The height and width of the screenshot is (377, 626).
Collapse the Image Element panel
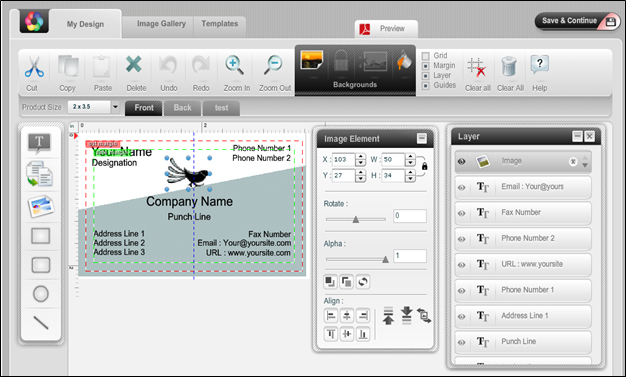(422, 139)
